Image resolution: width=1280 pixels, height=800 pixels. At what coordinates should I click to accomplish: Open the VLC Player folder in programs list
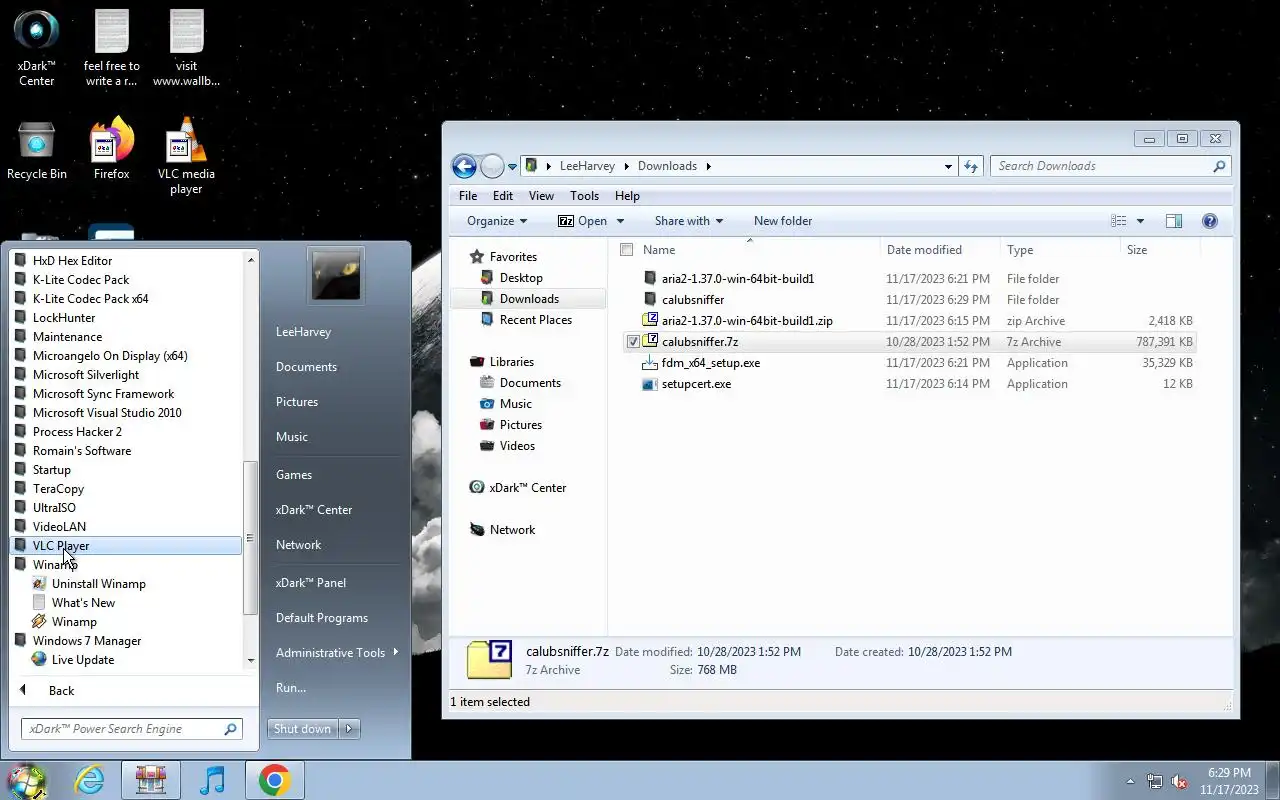point(126,546)
